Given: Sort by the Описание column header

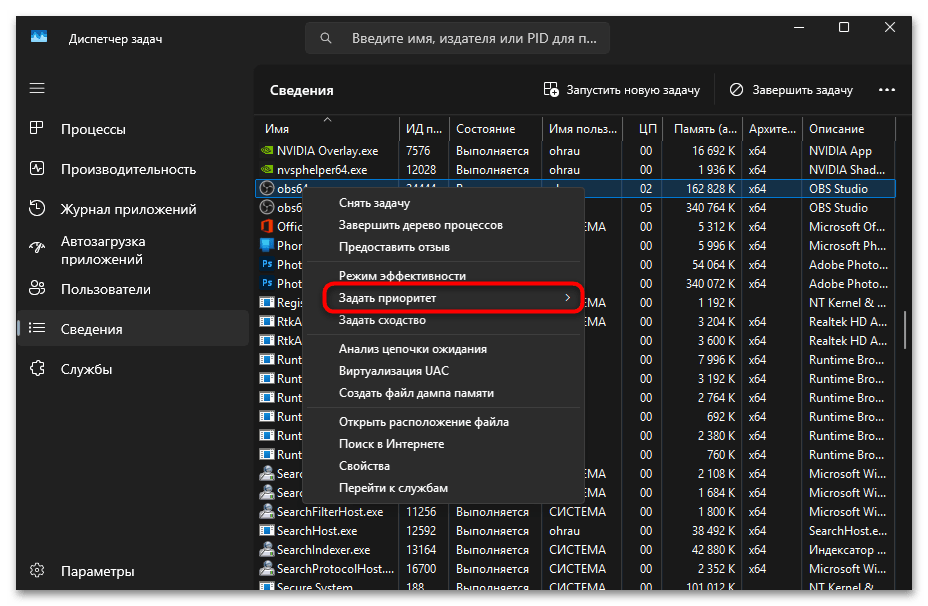Looking at the screenshot, I should click(x=849, y=128).
